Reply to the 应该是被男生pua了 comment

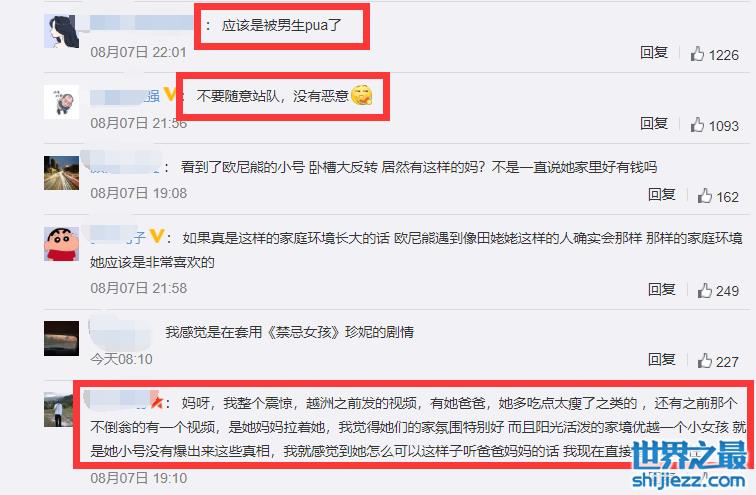(x=654, y=52)
